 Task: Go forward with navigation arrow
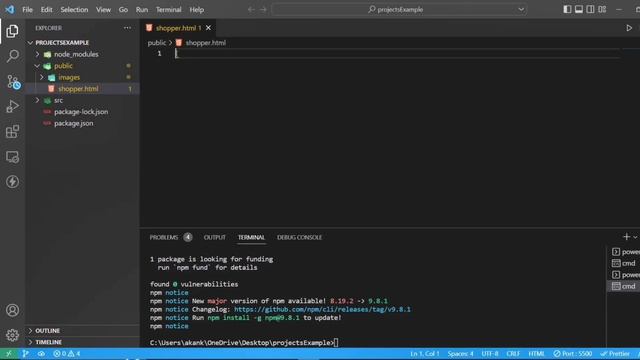tap(263, 9)
